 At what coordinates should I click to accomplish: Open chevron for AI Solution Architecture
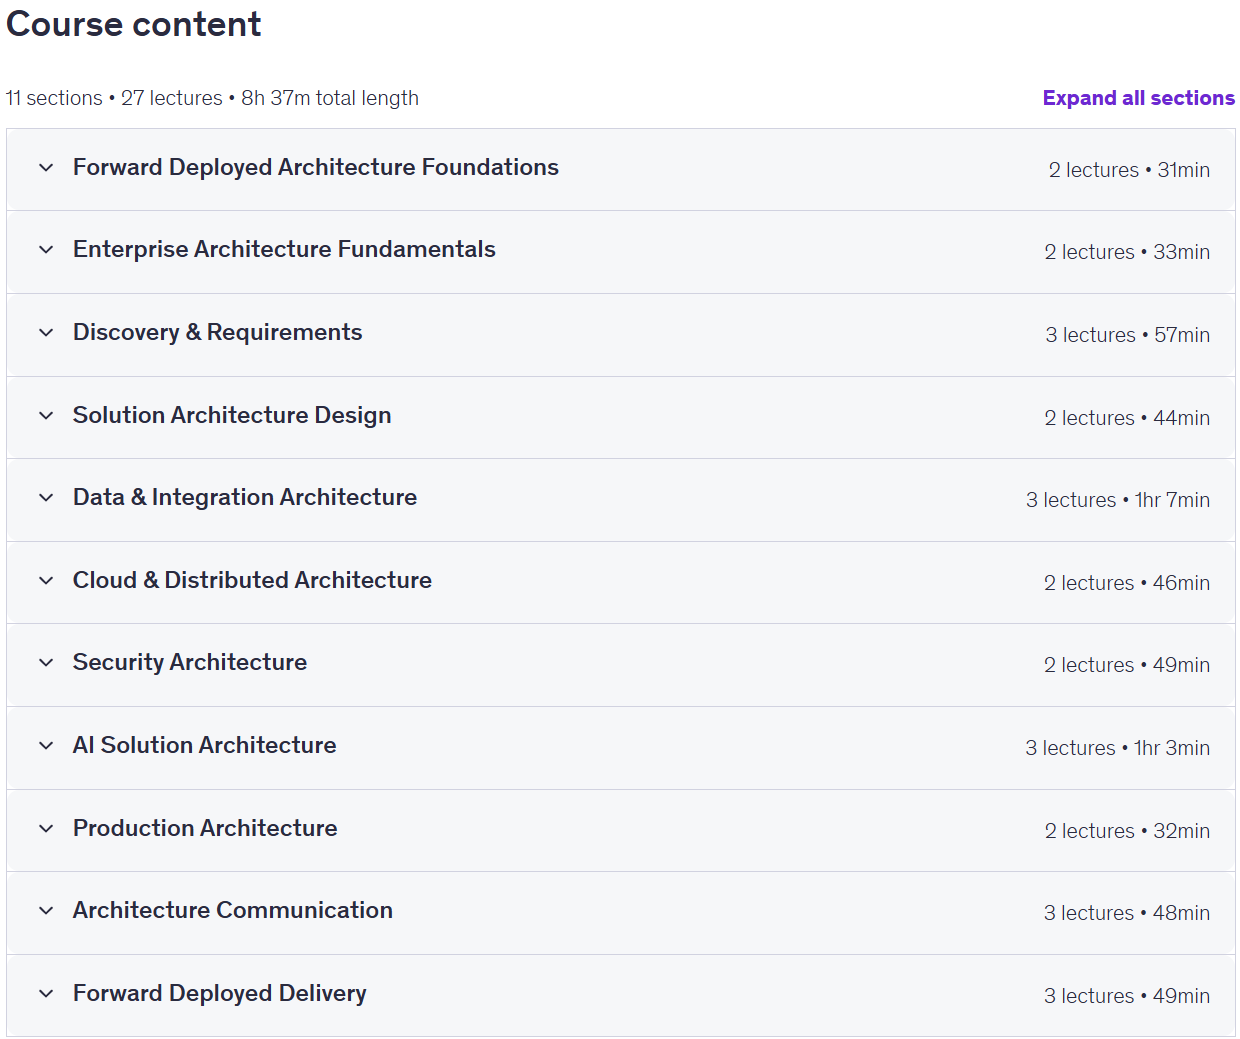point(46,746)
